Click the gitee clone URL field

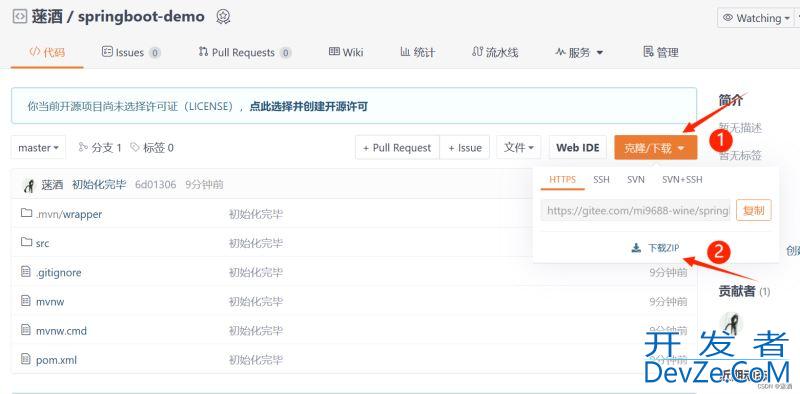pos(636,211)
